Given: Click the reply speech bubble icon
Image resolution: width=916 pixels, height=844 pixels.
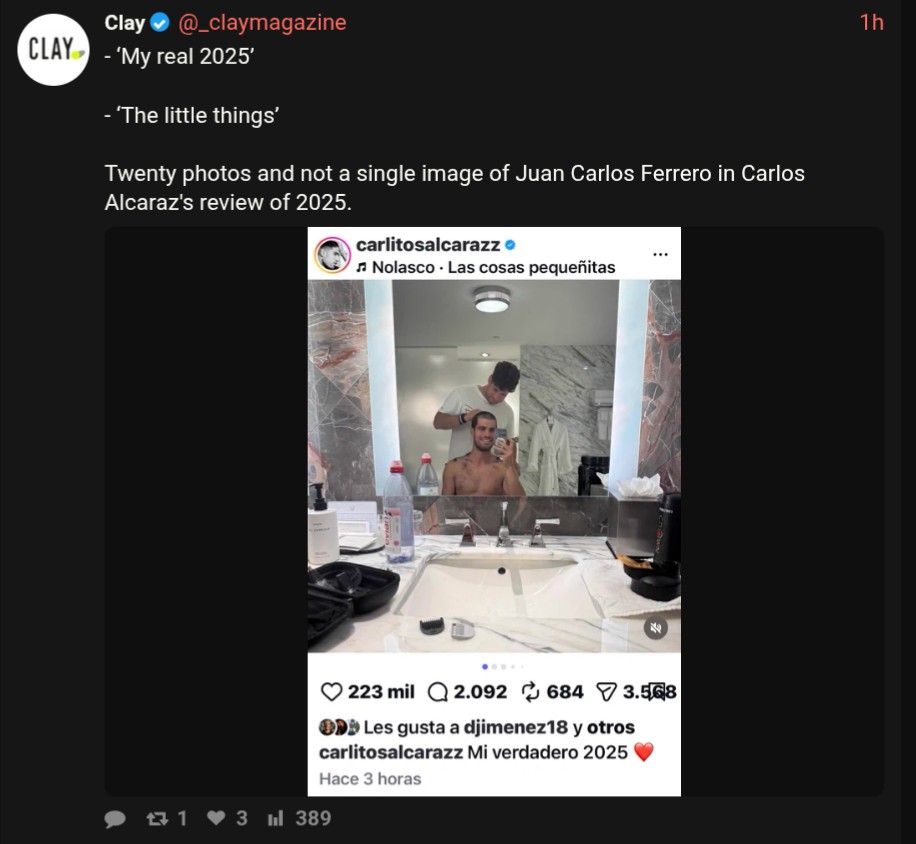Looking at the screenshot, I should click(114, 819).
